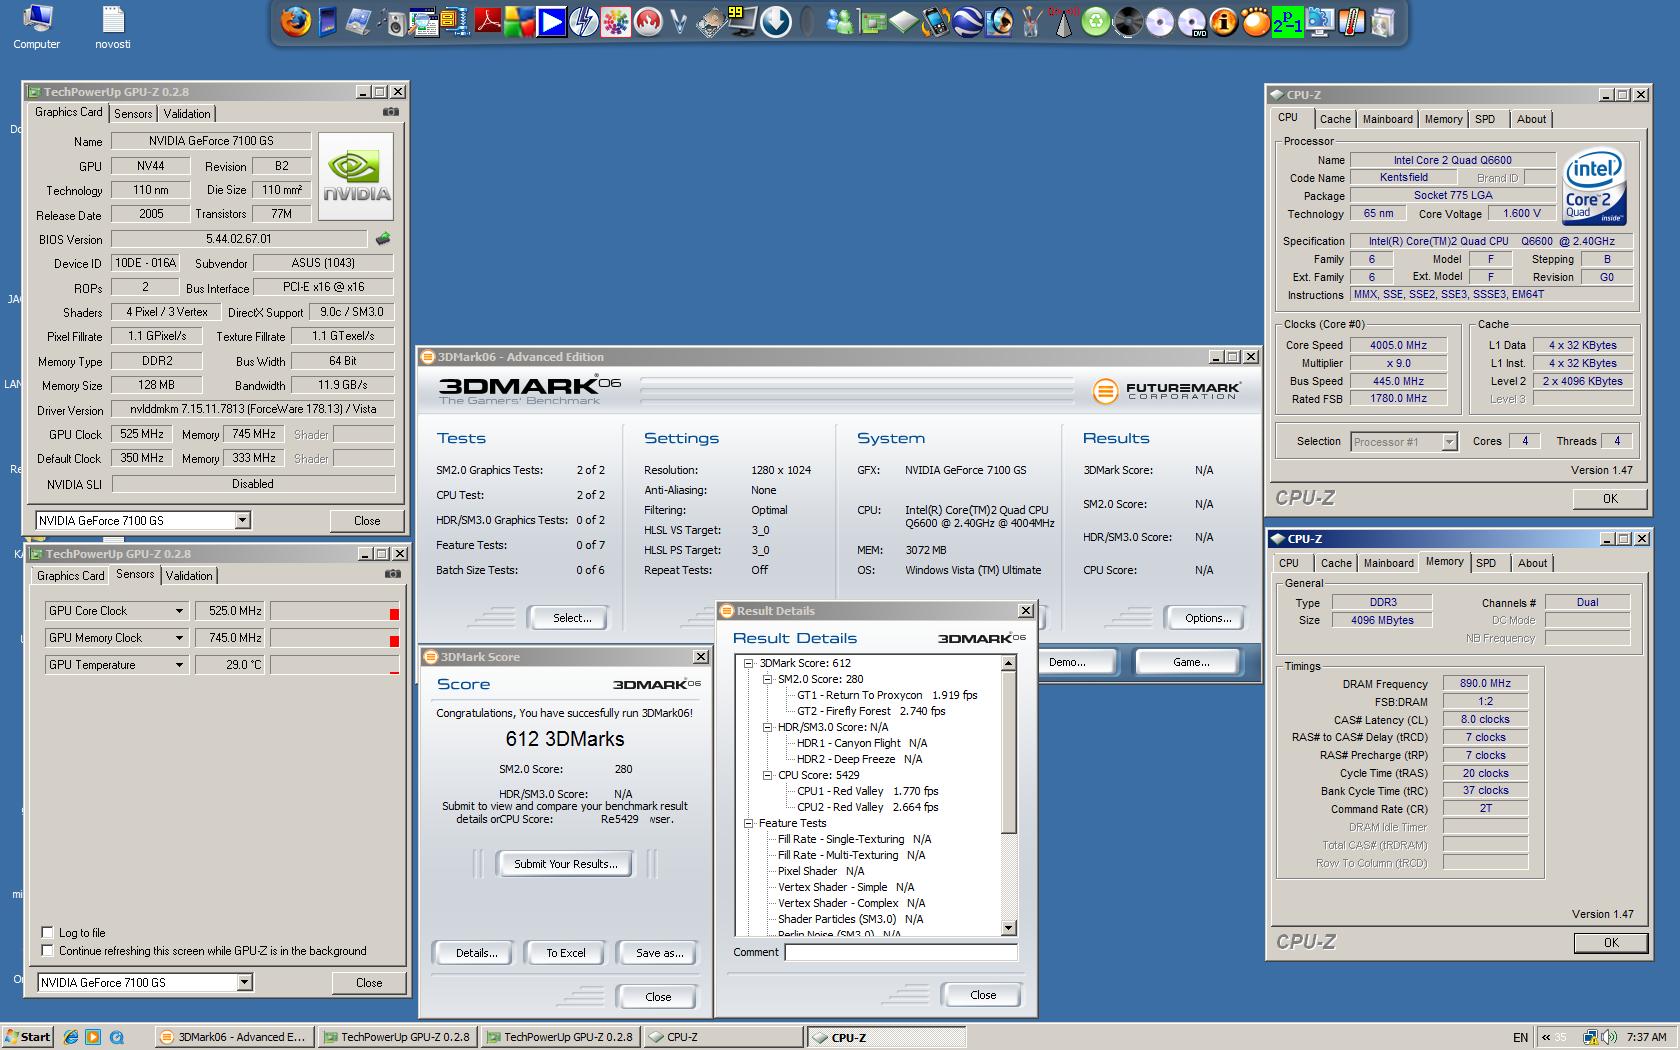Screen dimensions: 1680x1050
Task: Launch Firefox from the top dock
Action: tap(296, 21)
